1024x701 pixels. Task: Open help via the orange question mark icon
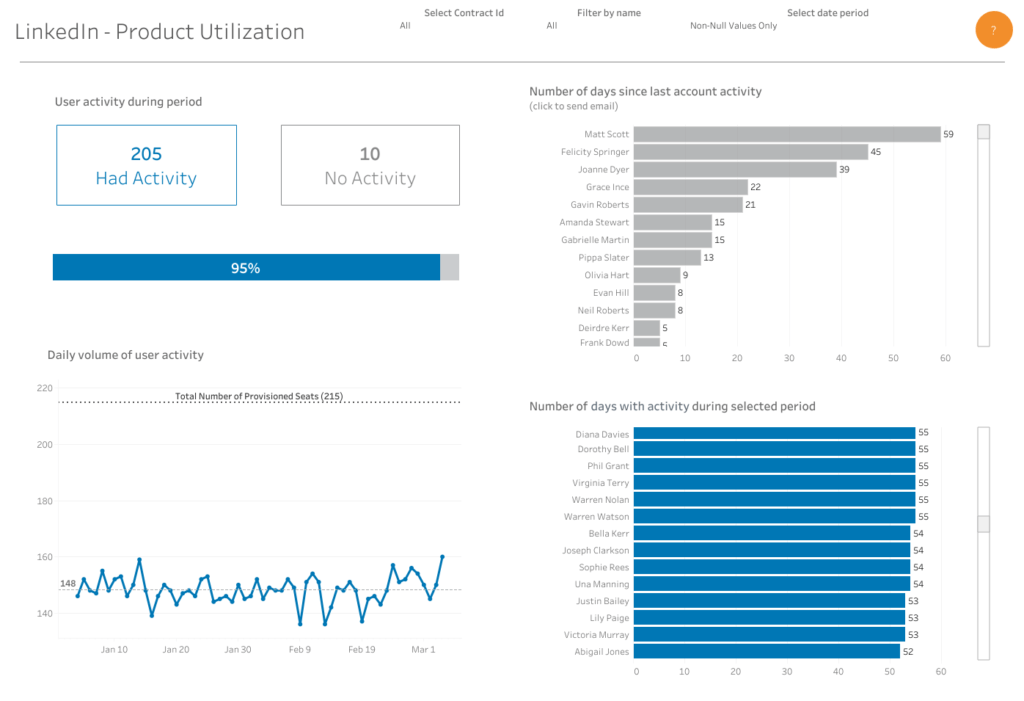coord(993,30)
